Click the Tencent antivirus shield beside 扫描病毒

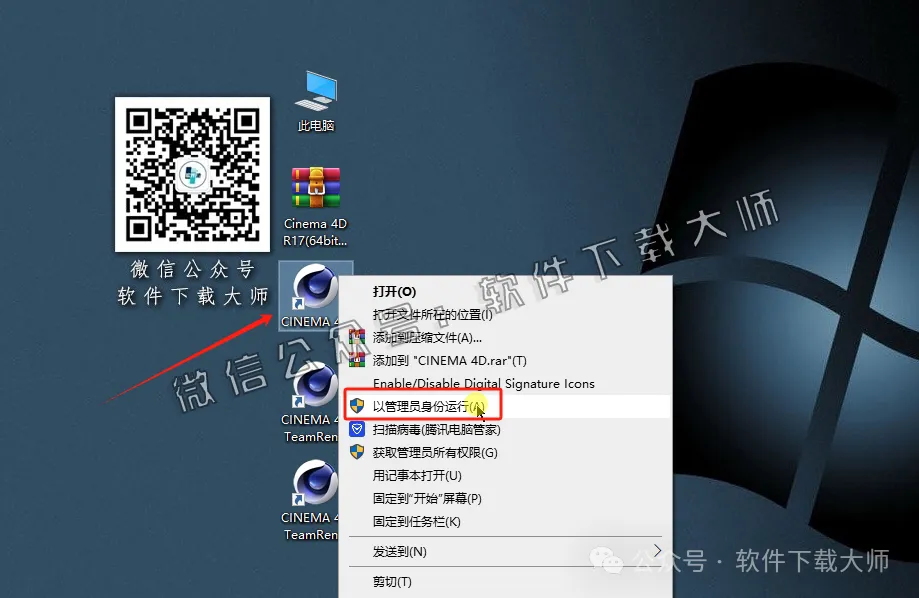tap(359, 429)
